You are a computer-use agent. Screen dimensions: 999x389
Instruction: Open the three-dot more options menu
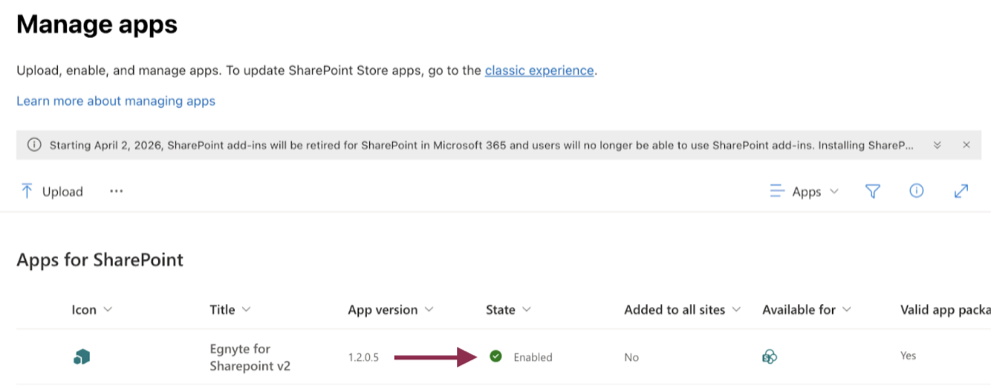coord(116,191)
